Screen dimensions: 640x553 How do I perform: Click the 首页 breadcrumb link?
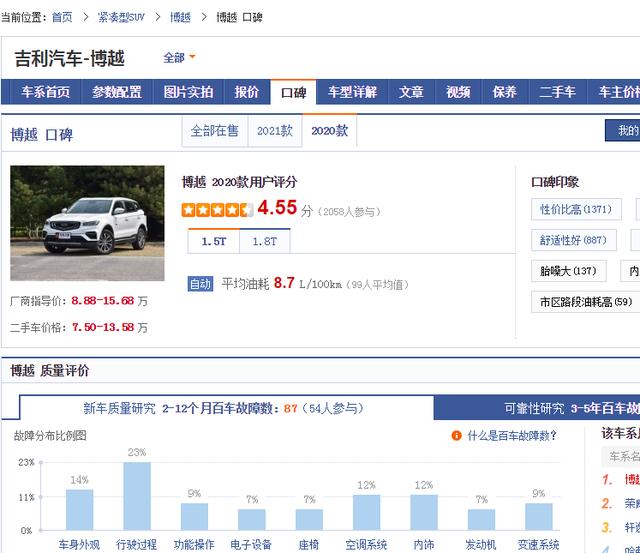(x=62, y=17)
